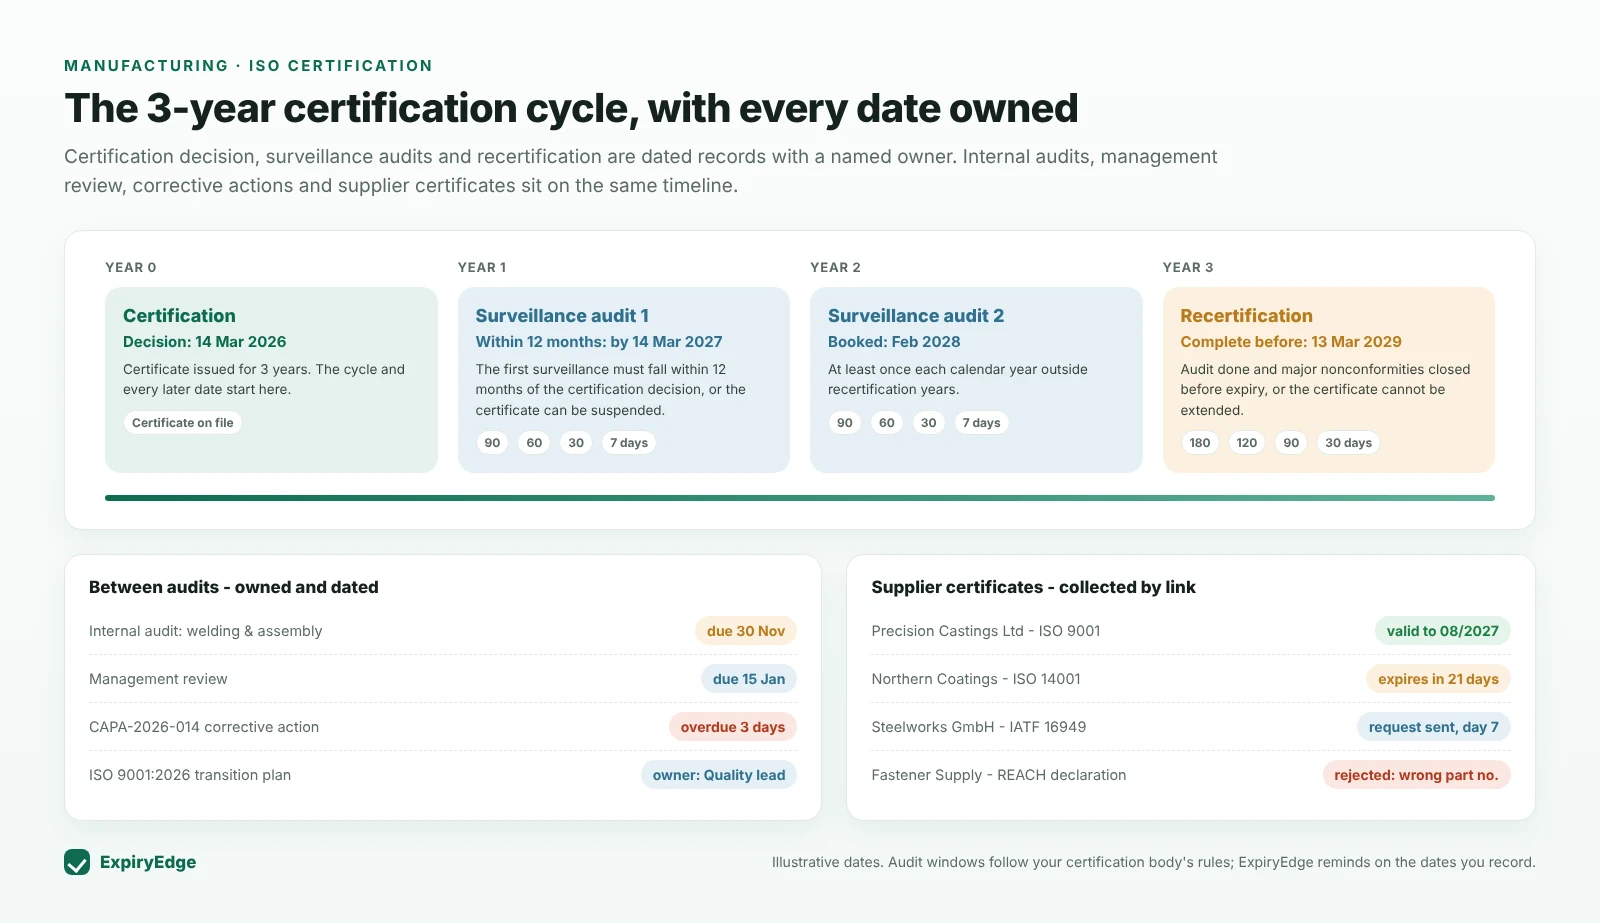Click the 'request sent, day 7' badge

click(1434, 727)
